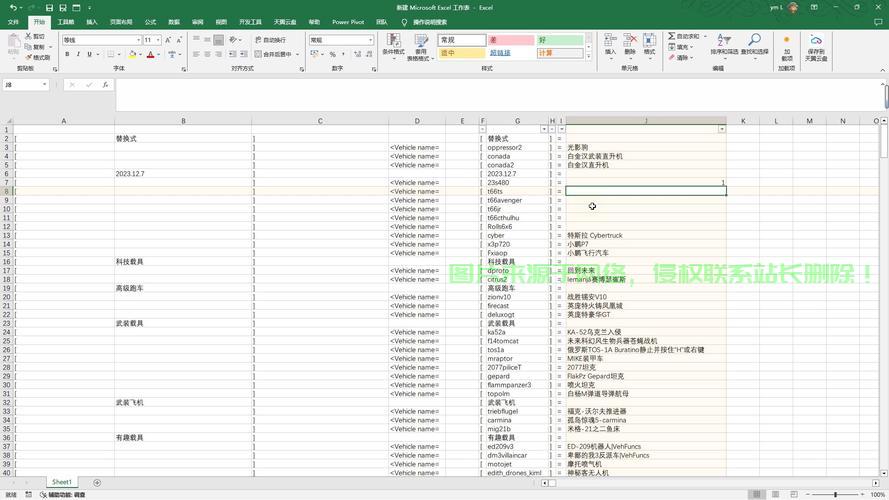Open the font size dropdown
Viewport: 889px width, 500px height.
click(x=158, y=40)
